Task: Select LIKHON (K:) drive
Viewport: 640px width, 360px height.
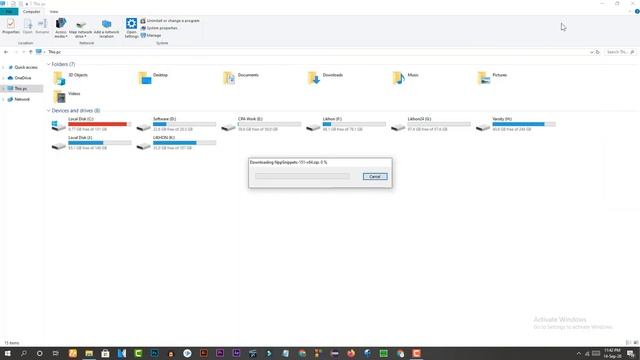Action: 176,143
